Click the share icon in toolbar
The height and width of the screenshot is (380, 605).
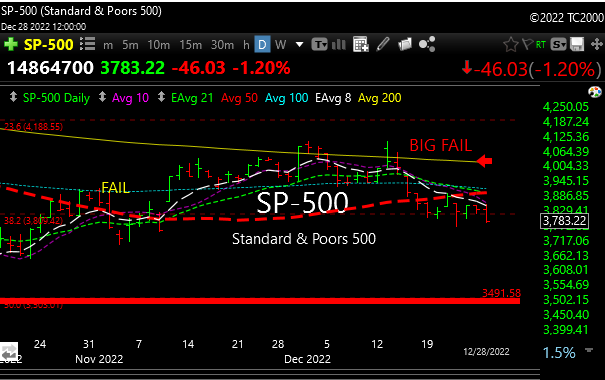(427, 44)
